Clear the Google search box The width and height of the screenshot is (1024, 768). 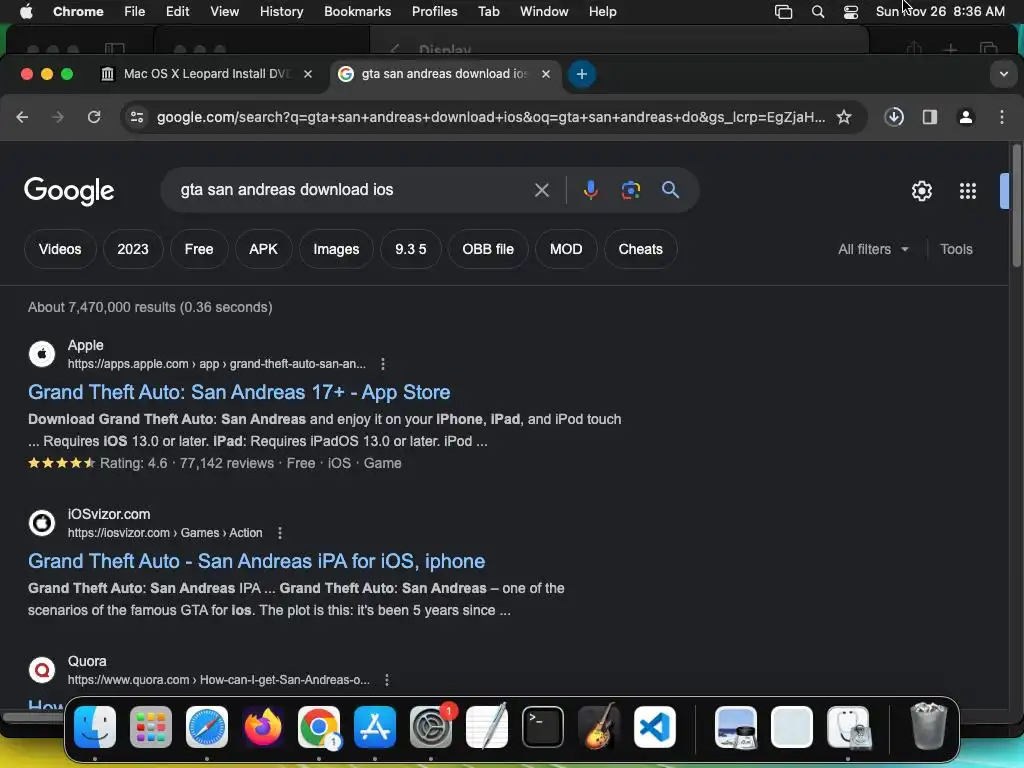click(x=541, y=190)
